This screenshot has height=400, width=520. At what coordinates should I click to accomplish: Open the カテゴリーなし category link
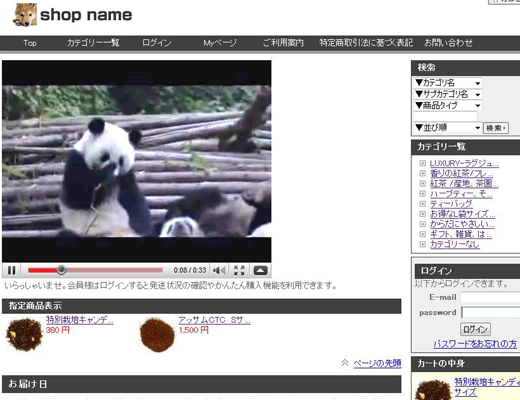click(455, 244)
